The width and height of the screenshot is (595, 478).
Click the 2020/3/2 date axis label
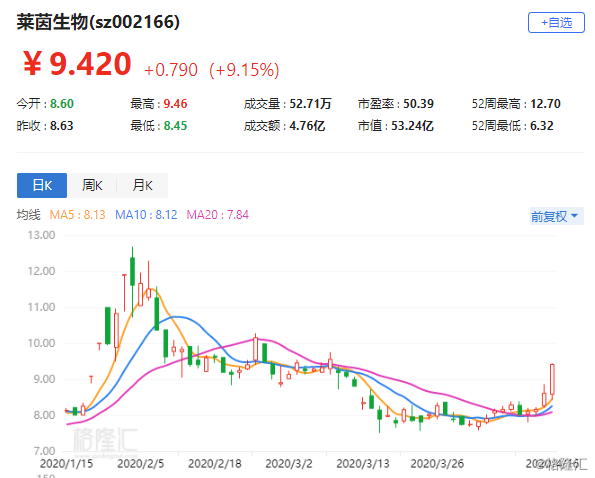point(289,464)
